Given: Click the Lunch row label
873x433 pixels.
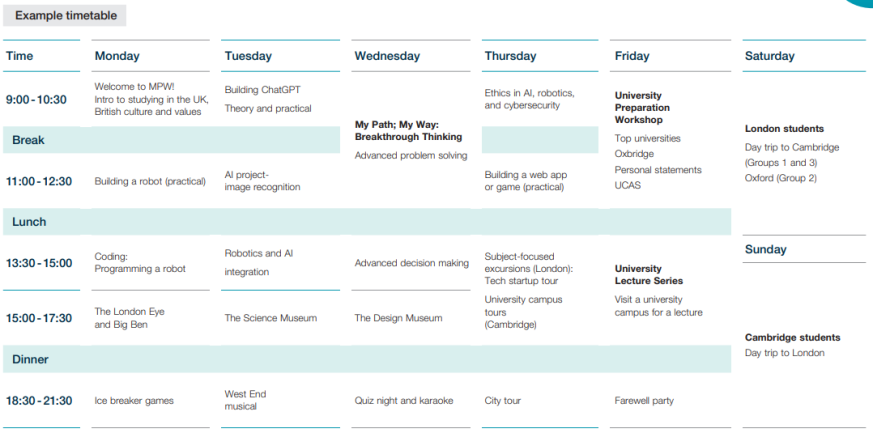Looking at the screenshot, I should coord(30,222).
